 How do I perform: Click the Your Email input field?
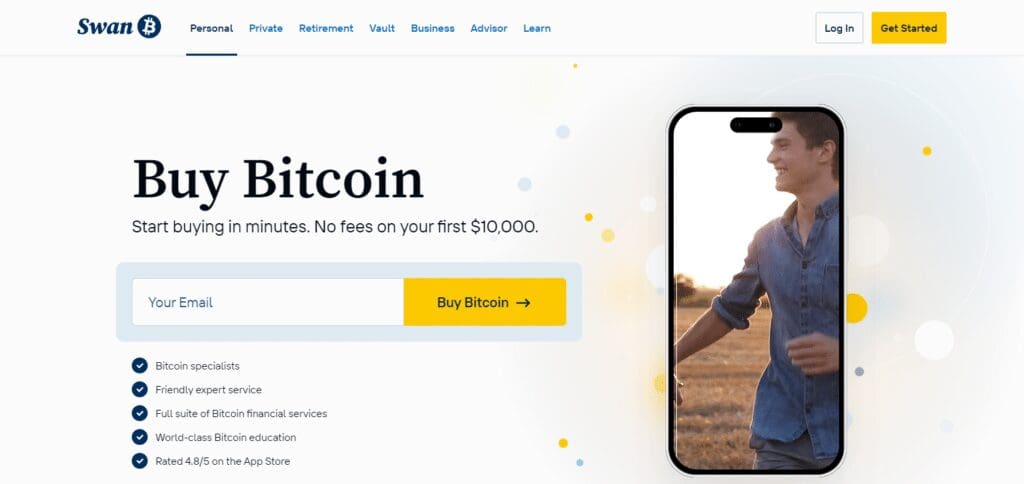pos(268,302)
